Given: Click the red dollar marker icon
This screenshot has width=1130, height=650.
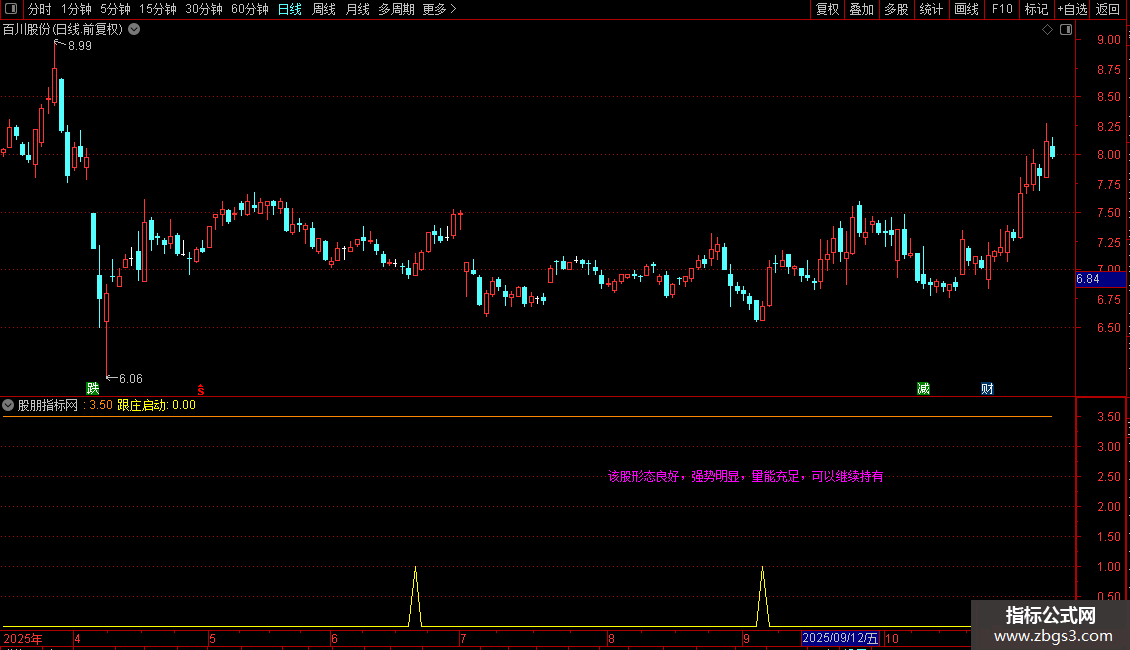Looking at the screenshot, I should point(201,390).
